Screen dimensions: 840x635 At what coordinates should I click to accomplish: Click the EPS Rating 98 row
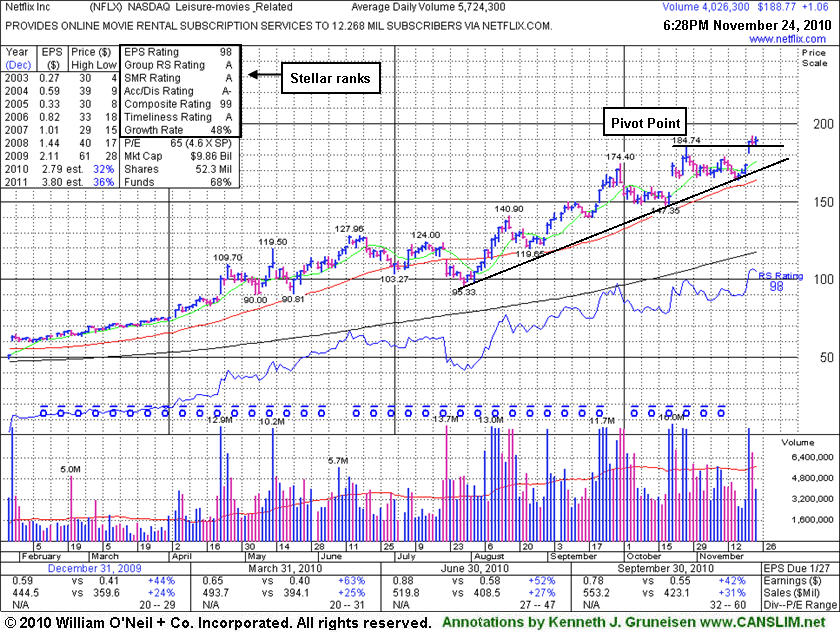coord(178,52)
